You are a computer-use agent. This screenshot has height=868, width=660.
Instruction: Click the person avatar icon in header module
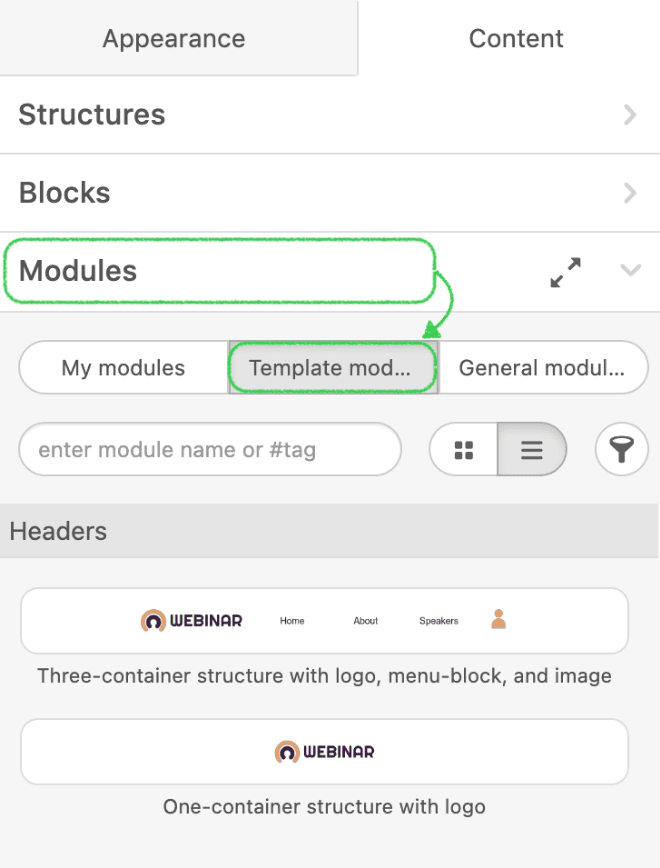497,620
